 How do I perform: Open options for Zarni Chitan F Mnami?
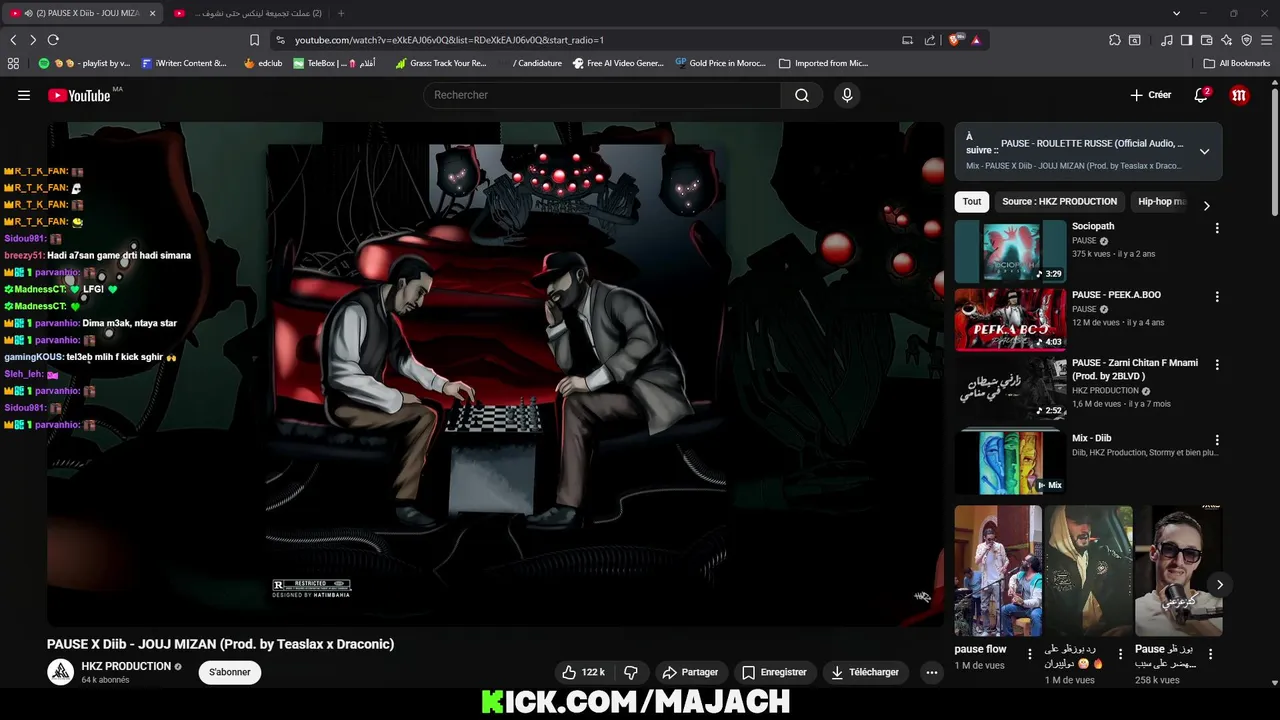point(1217,366)
